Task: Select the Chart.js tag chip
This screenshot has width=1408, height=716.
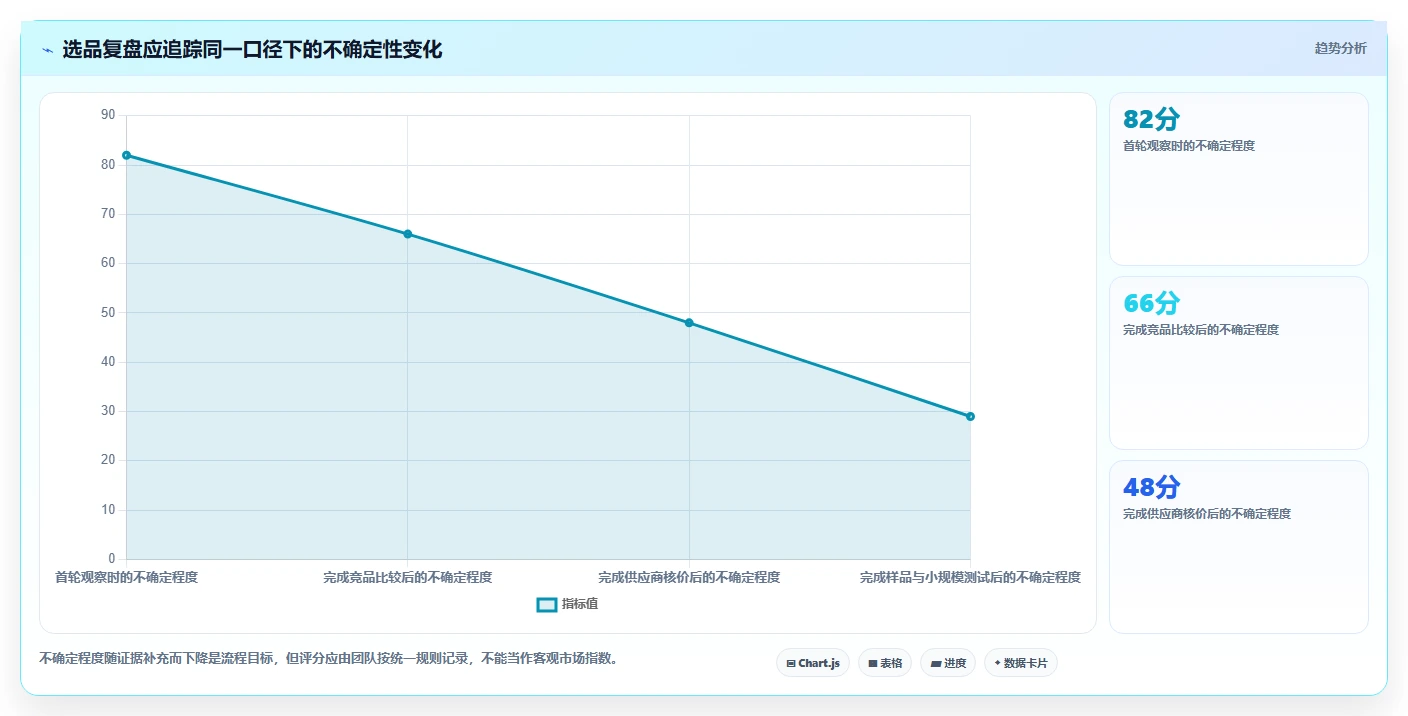Action: pyautogui.click(x=813, y=663)
